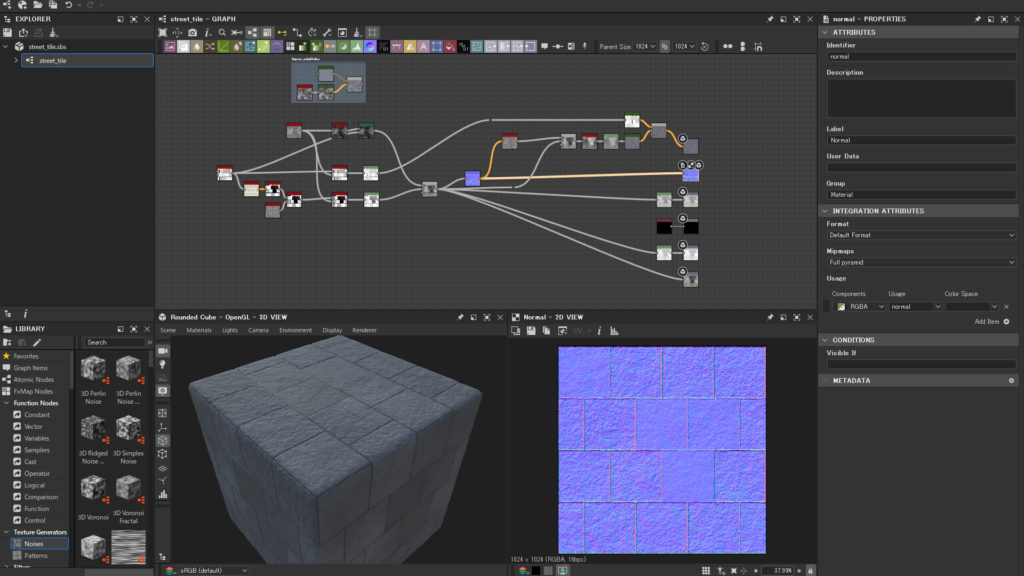Image resolution: width=1024 pixels, height=576 pixels.
Task: Click the Library Search field
Action: (x=114, y=342)
